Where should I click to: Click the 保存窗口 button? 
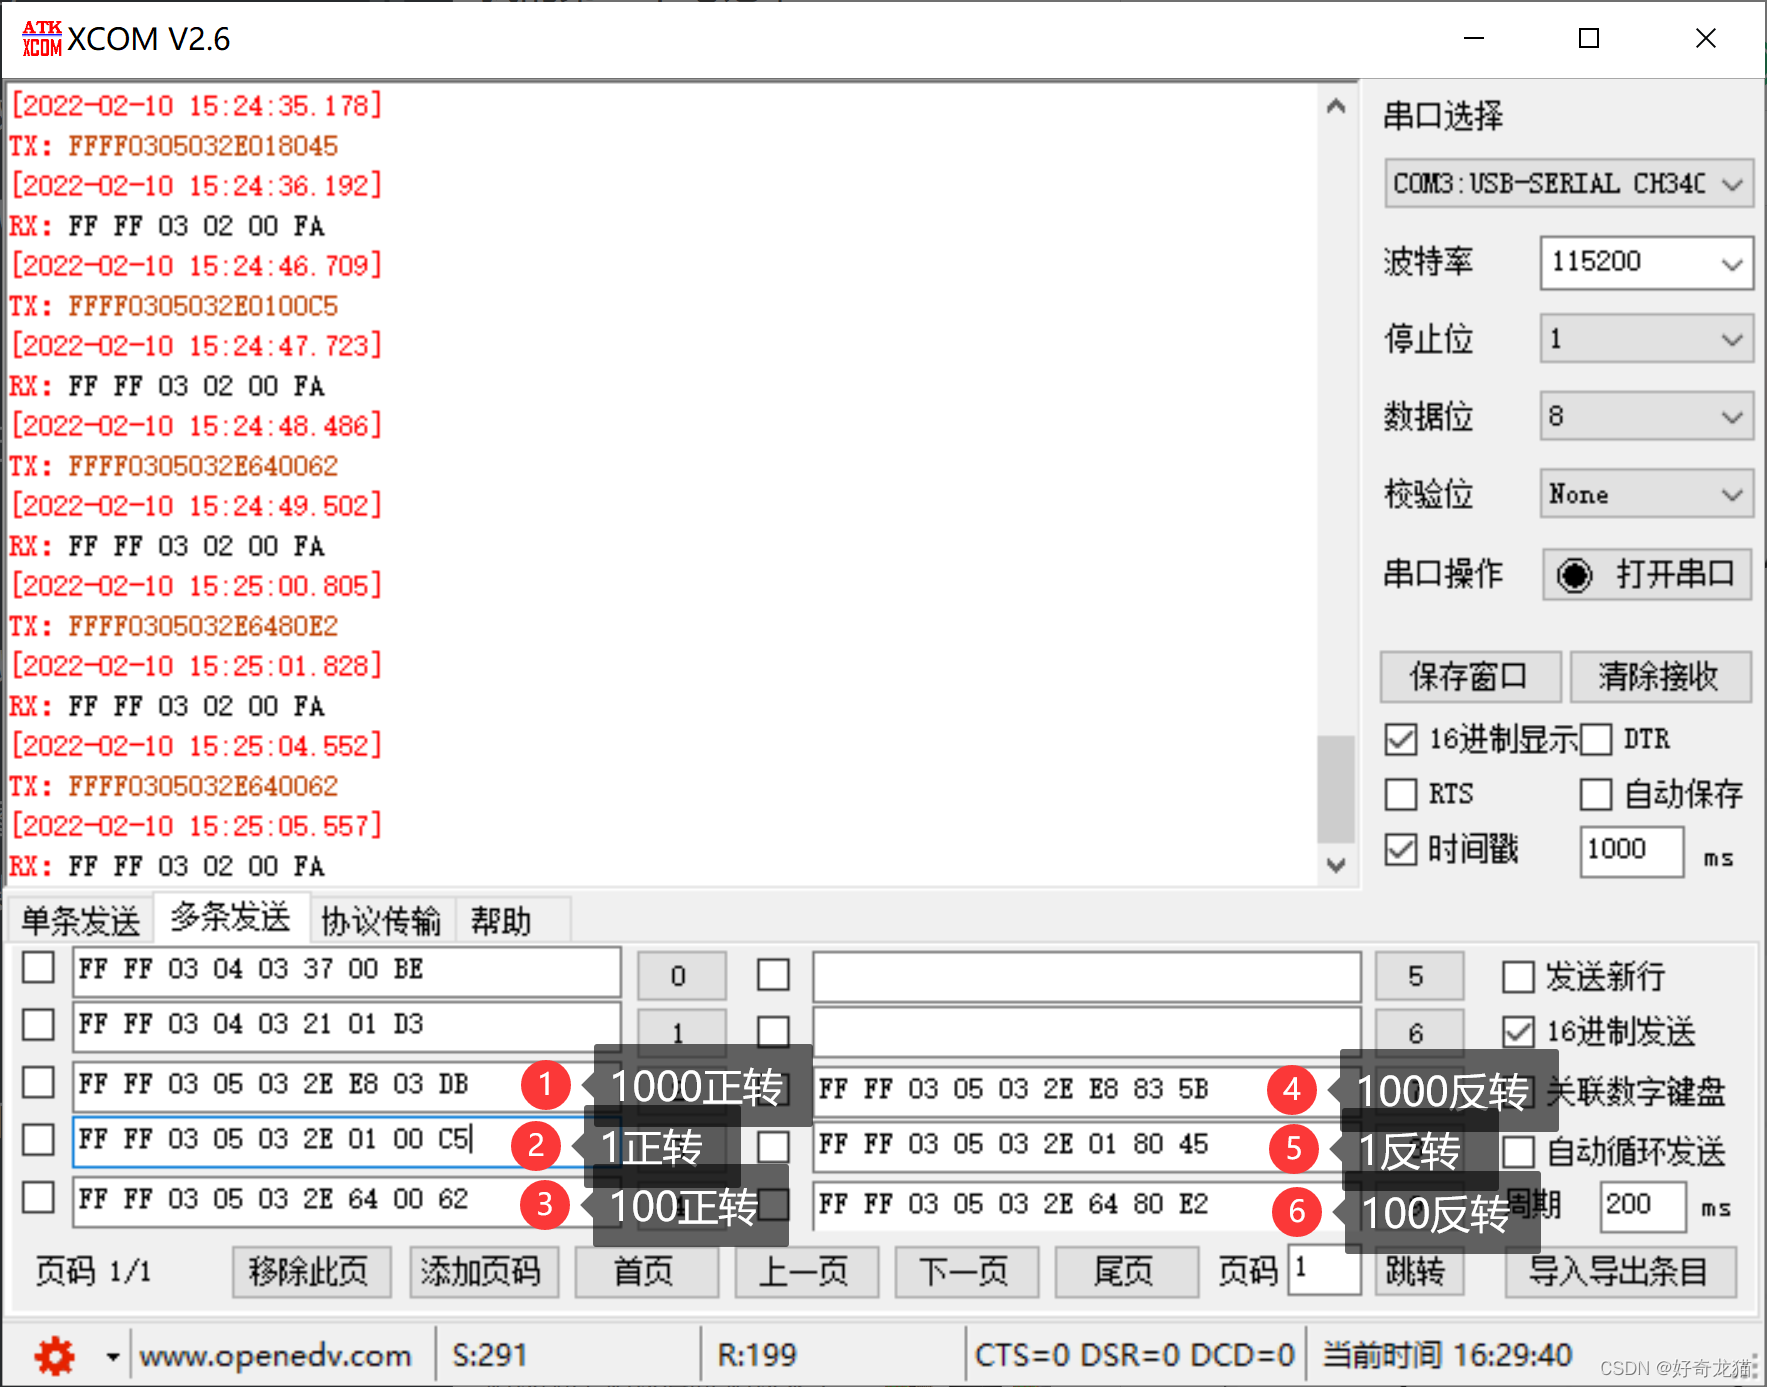[1470, 677]
